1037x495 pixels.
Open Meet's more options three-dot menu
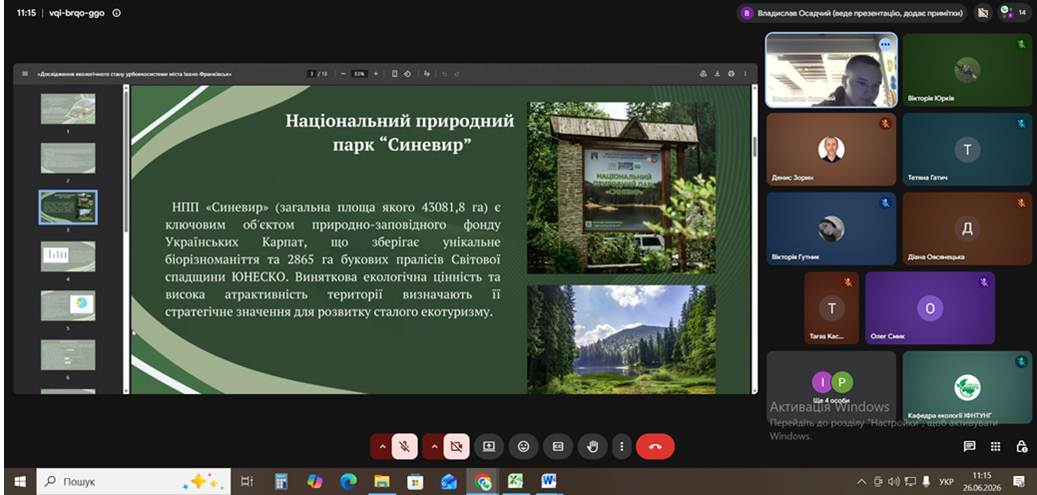click(x=622, y=447)
